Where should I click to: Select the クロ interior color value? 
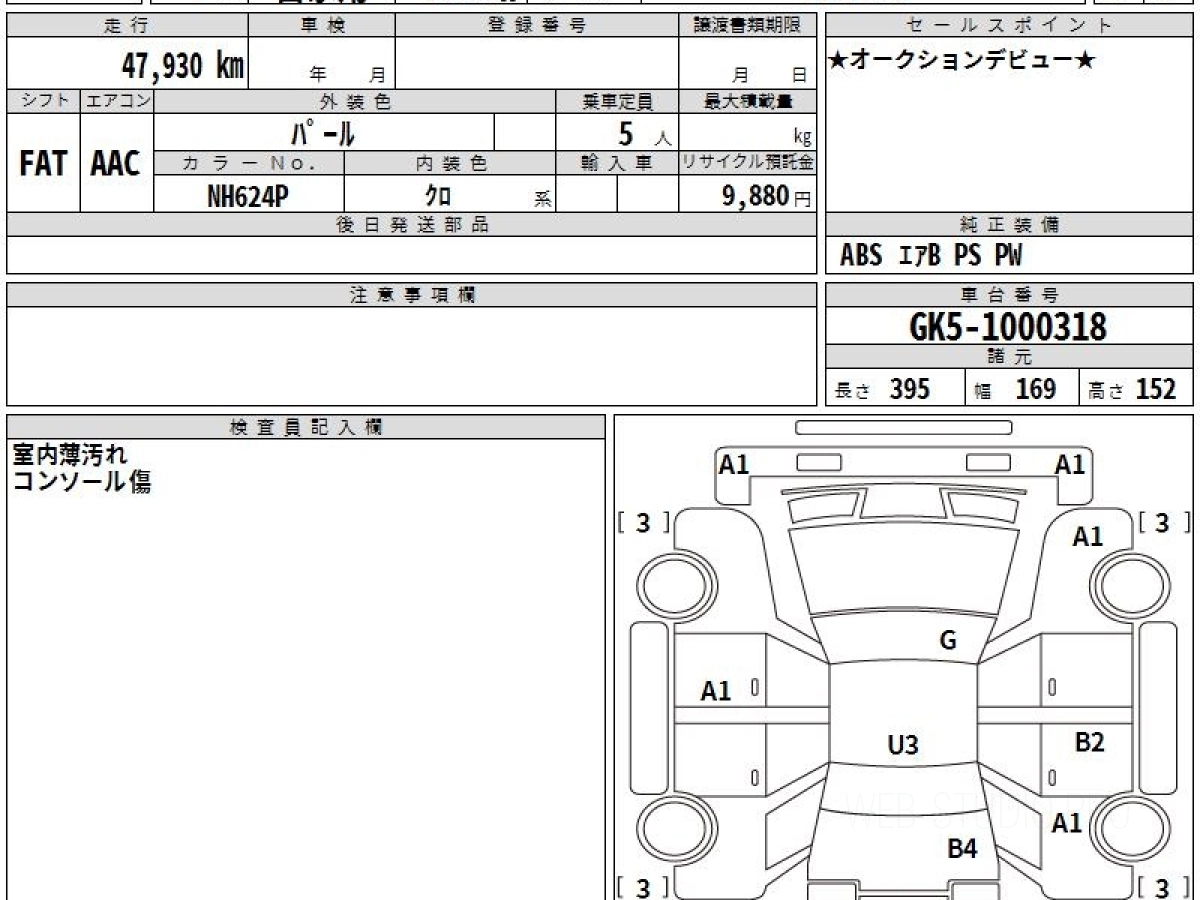click(438, 196)
